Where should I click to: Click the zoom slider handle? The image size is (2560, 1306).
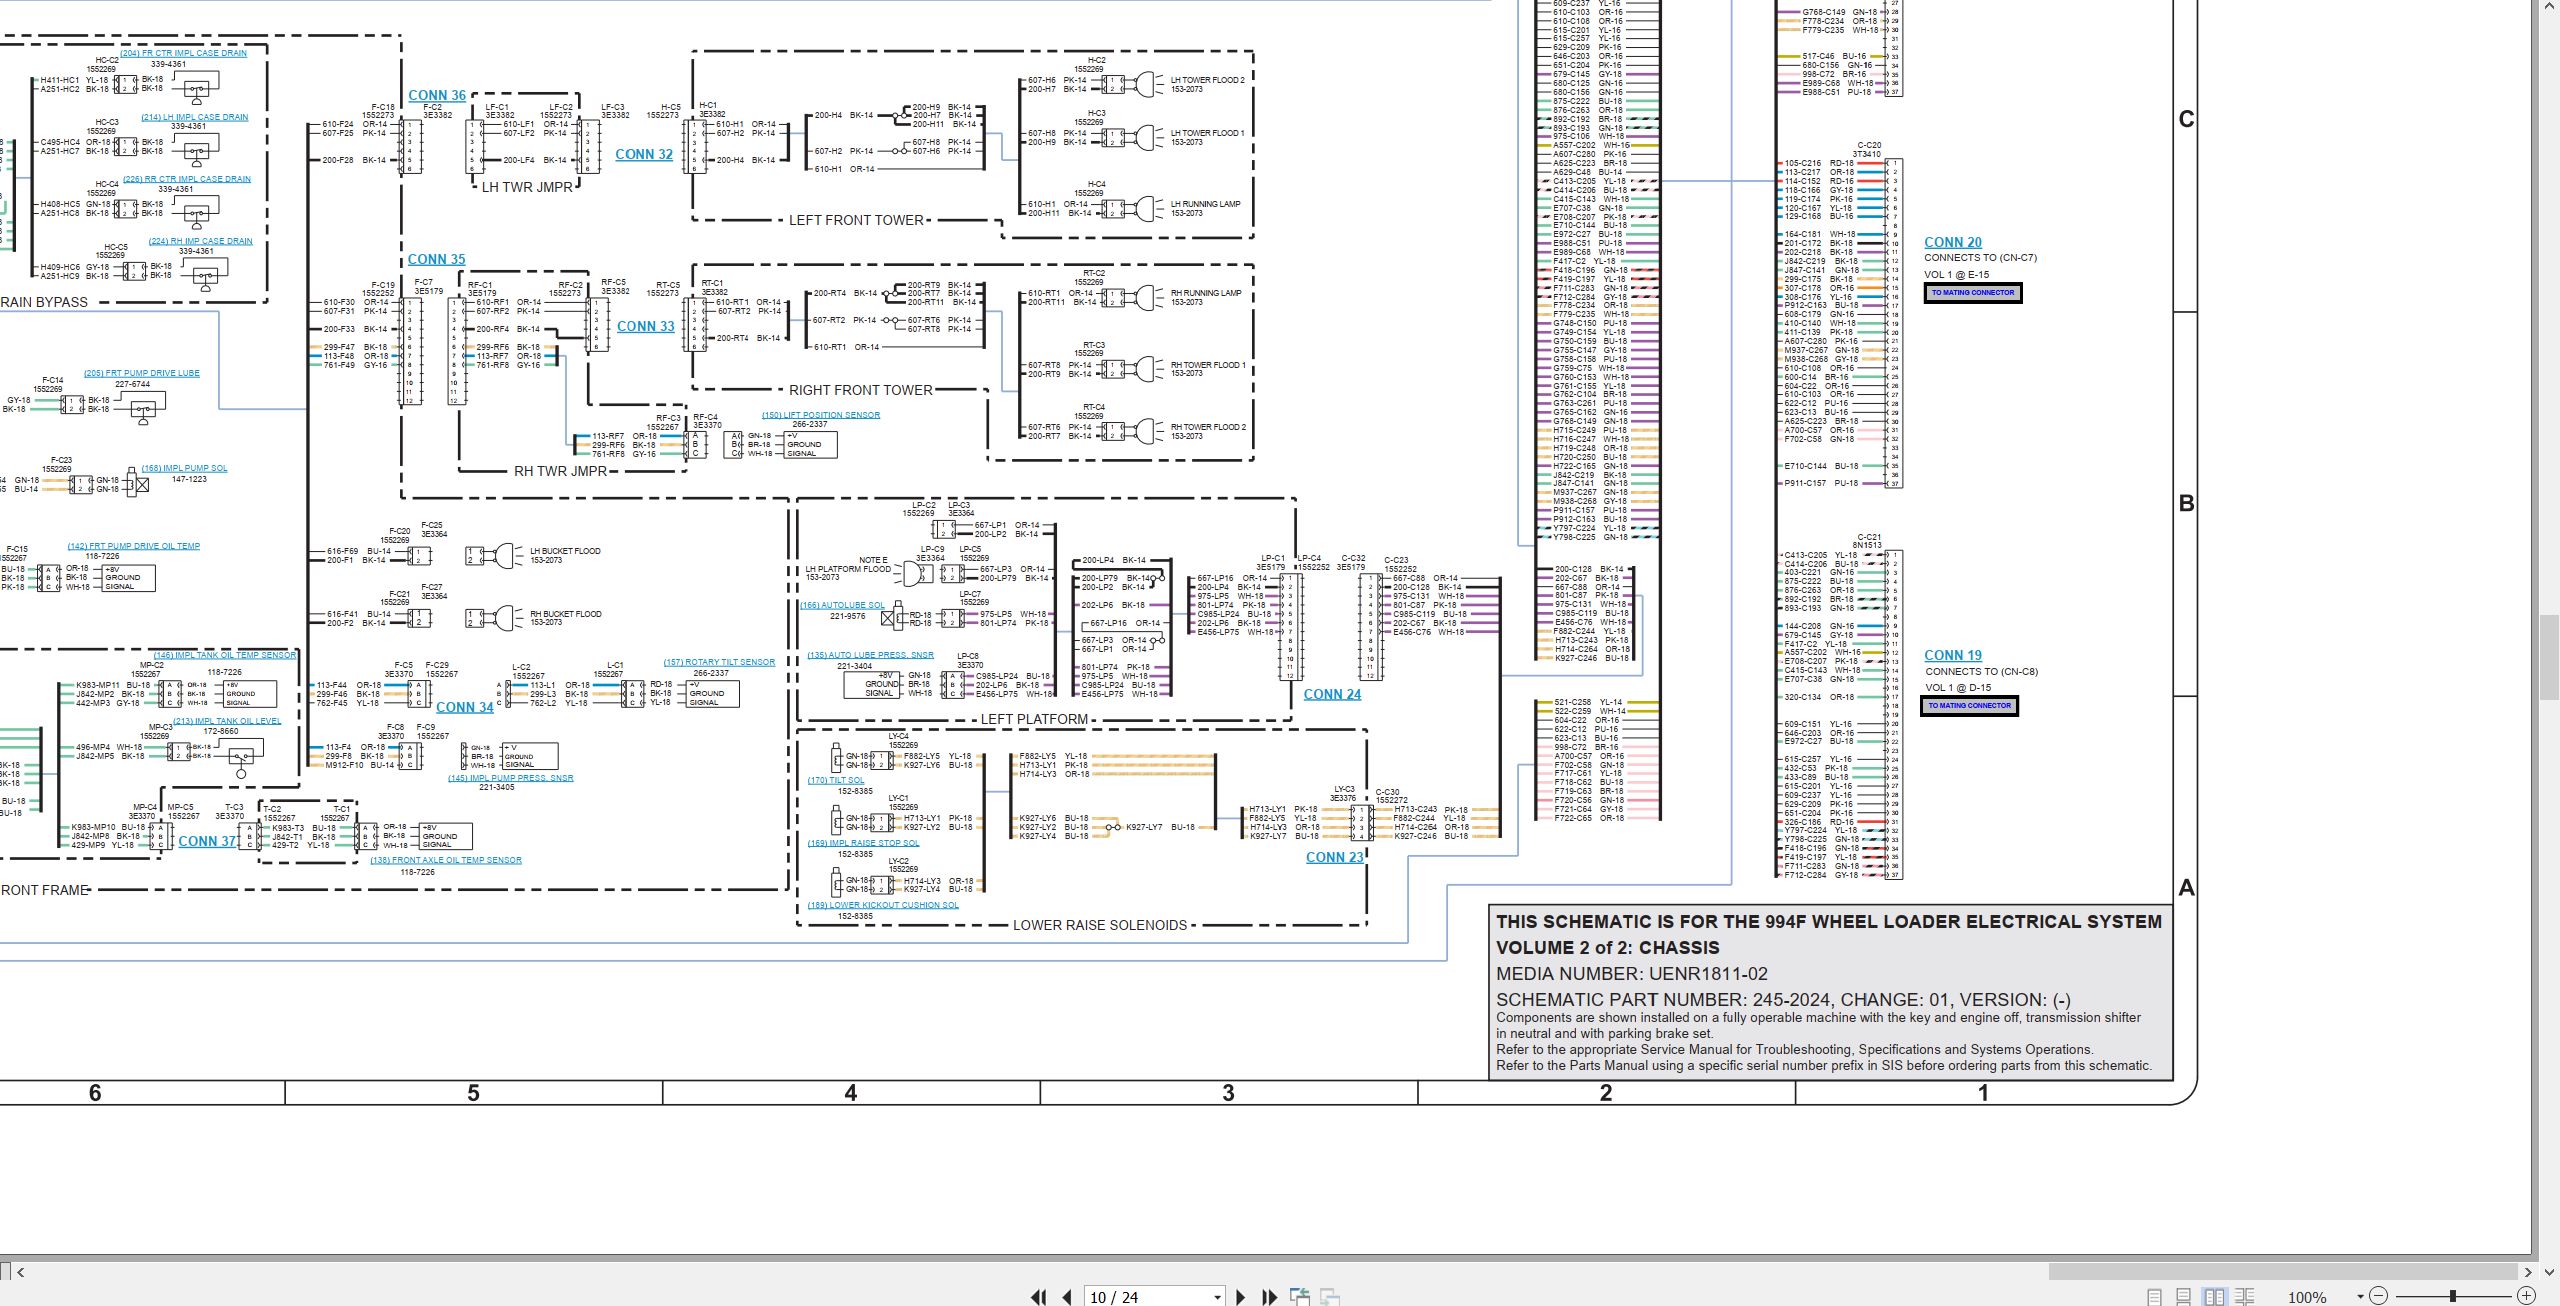2452,1296
